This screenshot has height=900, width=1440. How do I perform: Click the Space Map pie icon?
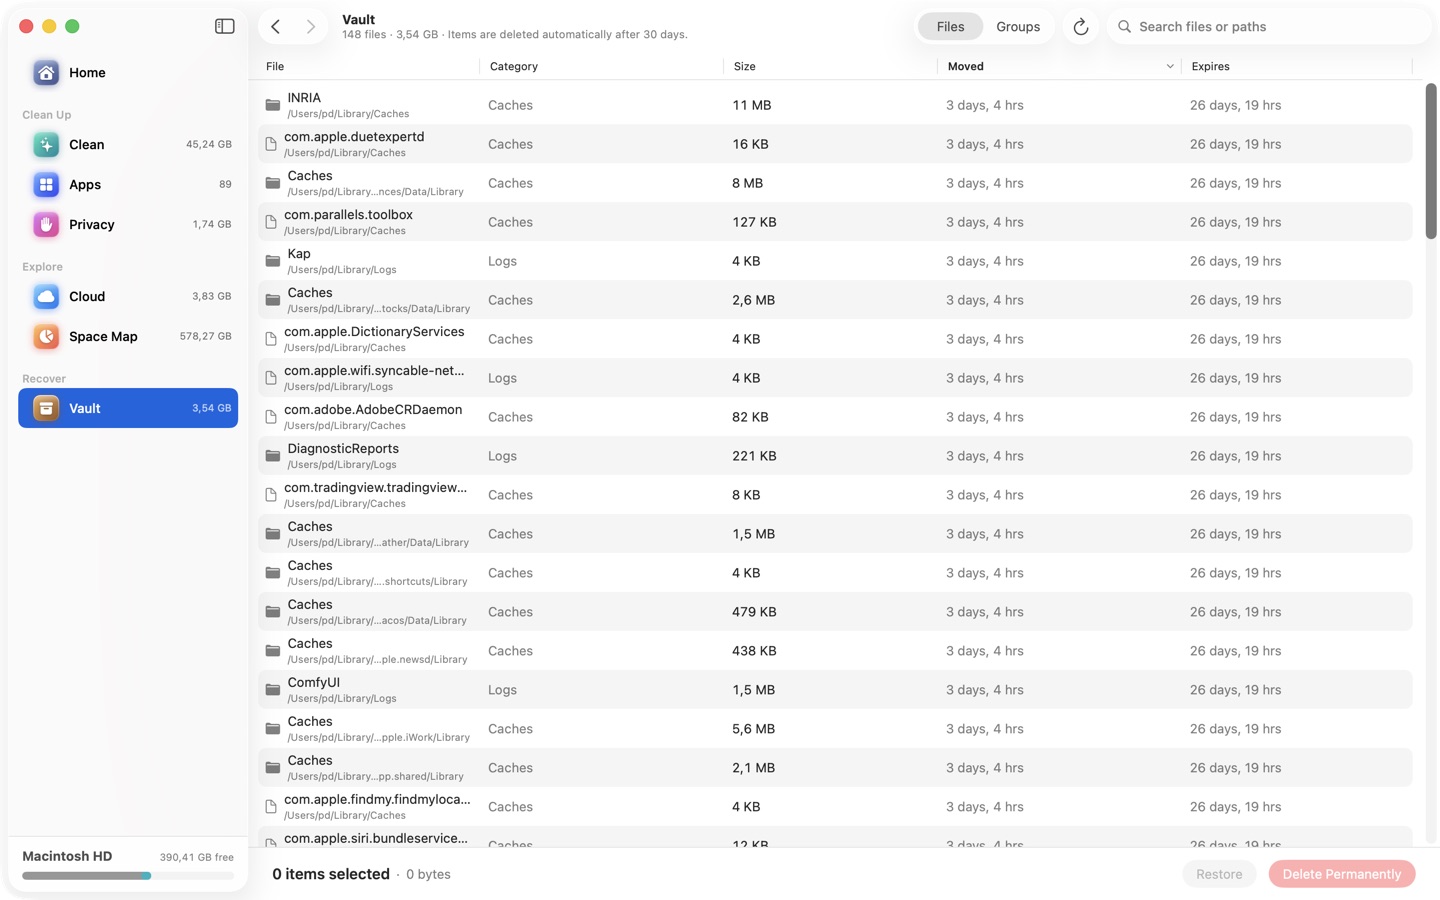point(46,336)
